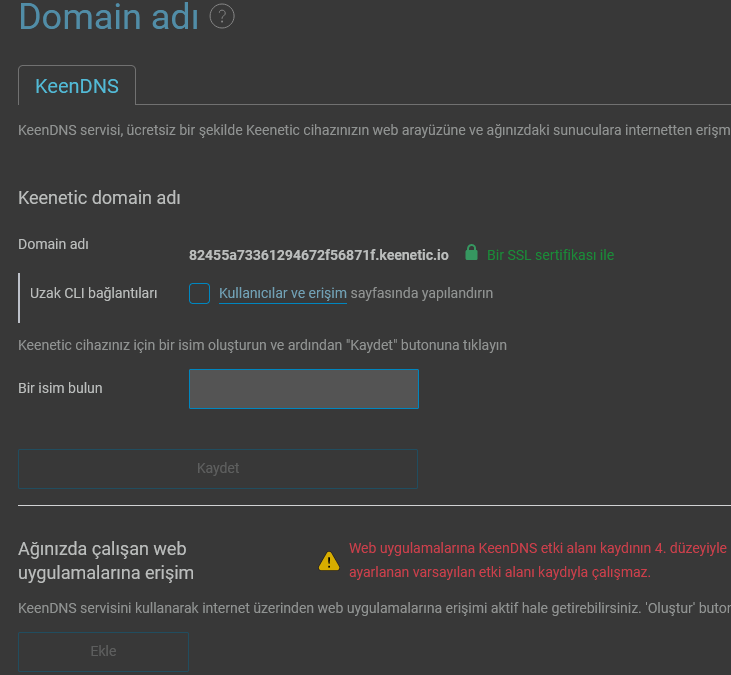
Task: Click the 'Keenetic domain adı' heading
Action: pyautogui.click(x=99, y=198)
